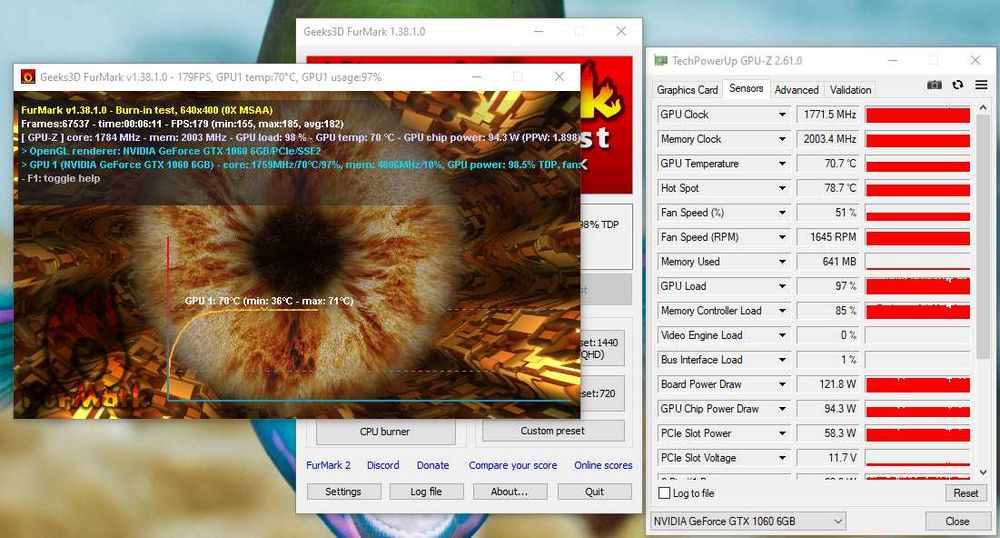1000x538 pixels.
Task: Click the GPU-Z sensor list scrollbar thumb
Action: pos(983,236)
